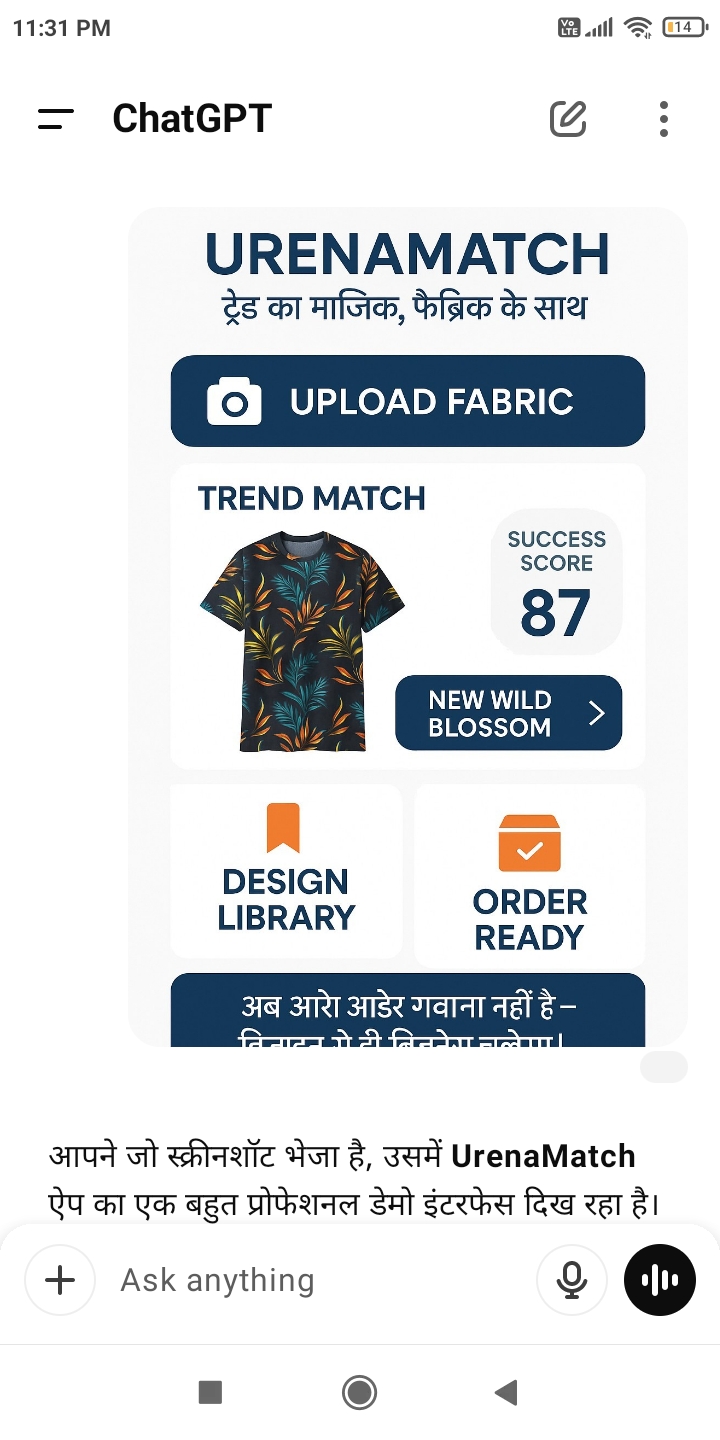Tap the battery indicator in the status bar
This screenshot has height=1440, width=720.
[683, 28]
